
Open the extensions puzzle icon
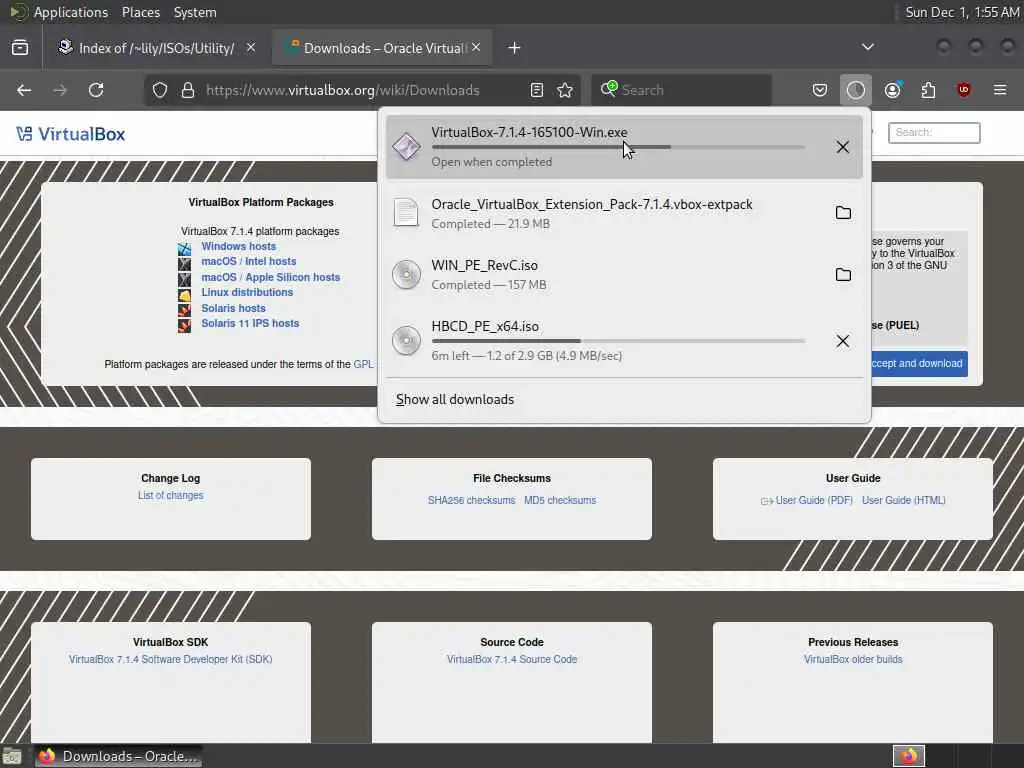(928, 90)
